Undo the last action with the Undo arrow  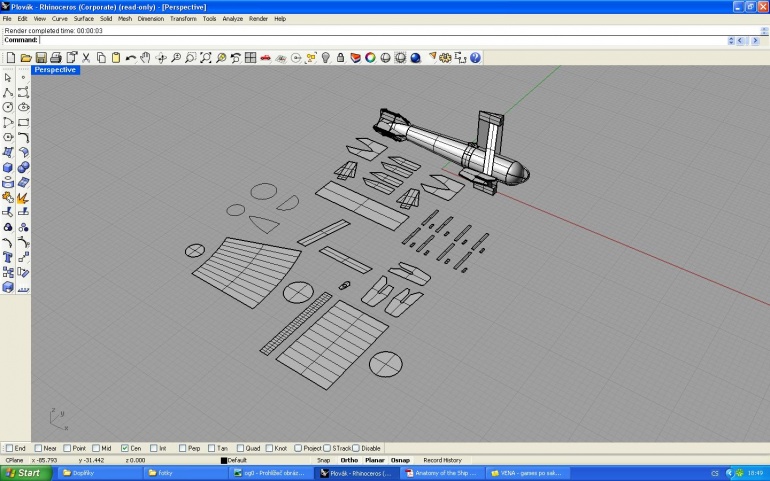[131, 58]
